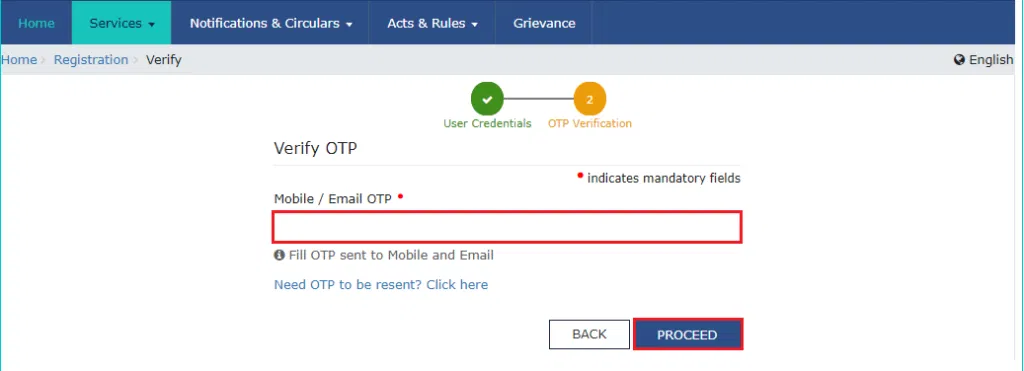Expand the Notifications & Circulars dropdown arrow

point(349,24)
